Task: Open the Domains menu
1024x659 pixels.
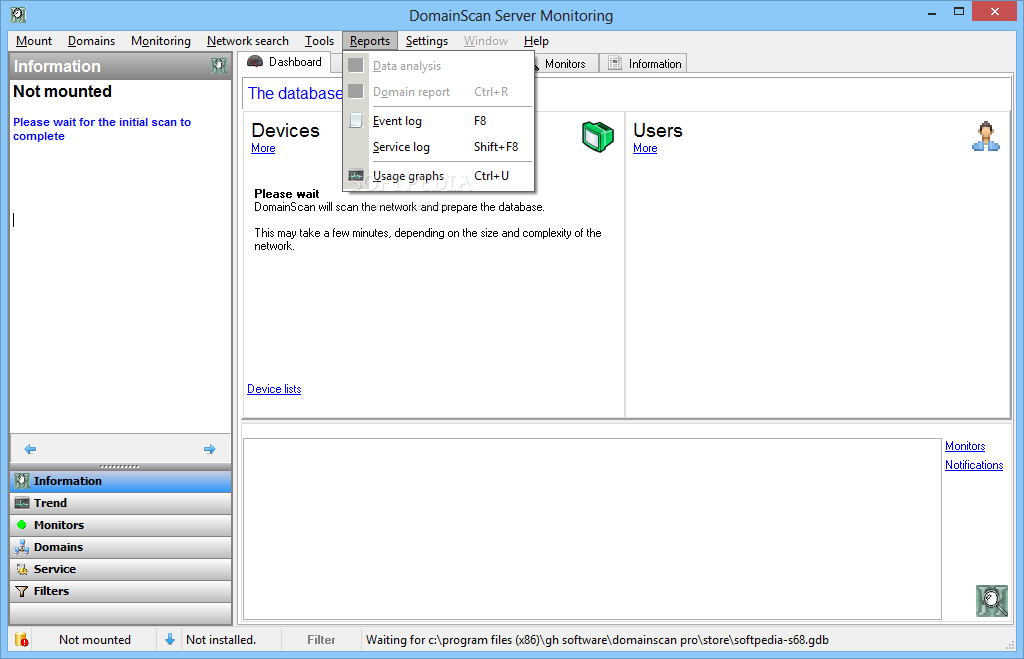Action: (x=91, y=40)
